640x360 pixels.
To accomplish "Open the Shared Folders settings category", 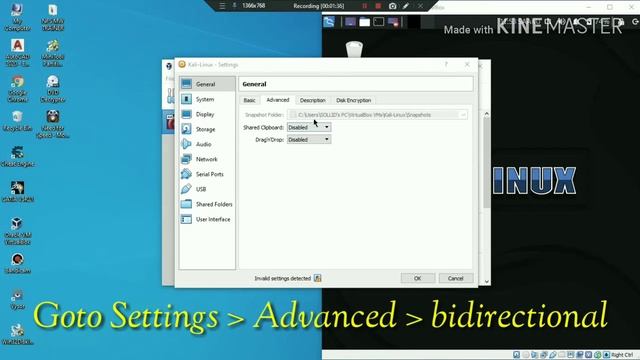I will coord(207,204).
